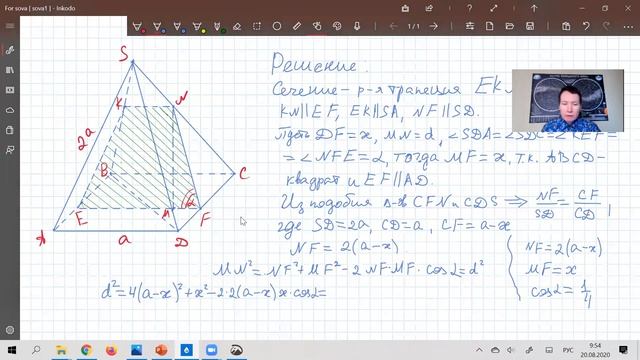Launch Firefox from taskbar
The height and width of the screenshot is (360, 640).
111,350
